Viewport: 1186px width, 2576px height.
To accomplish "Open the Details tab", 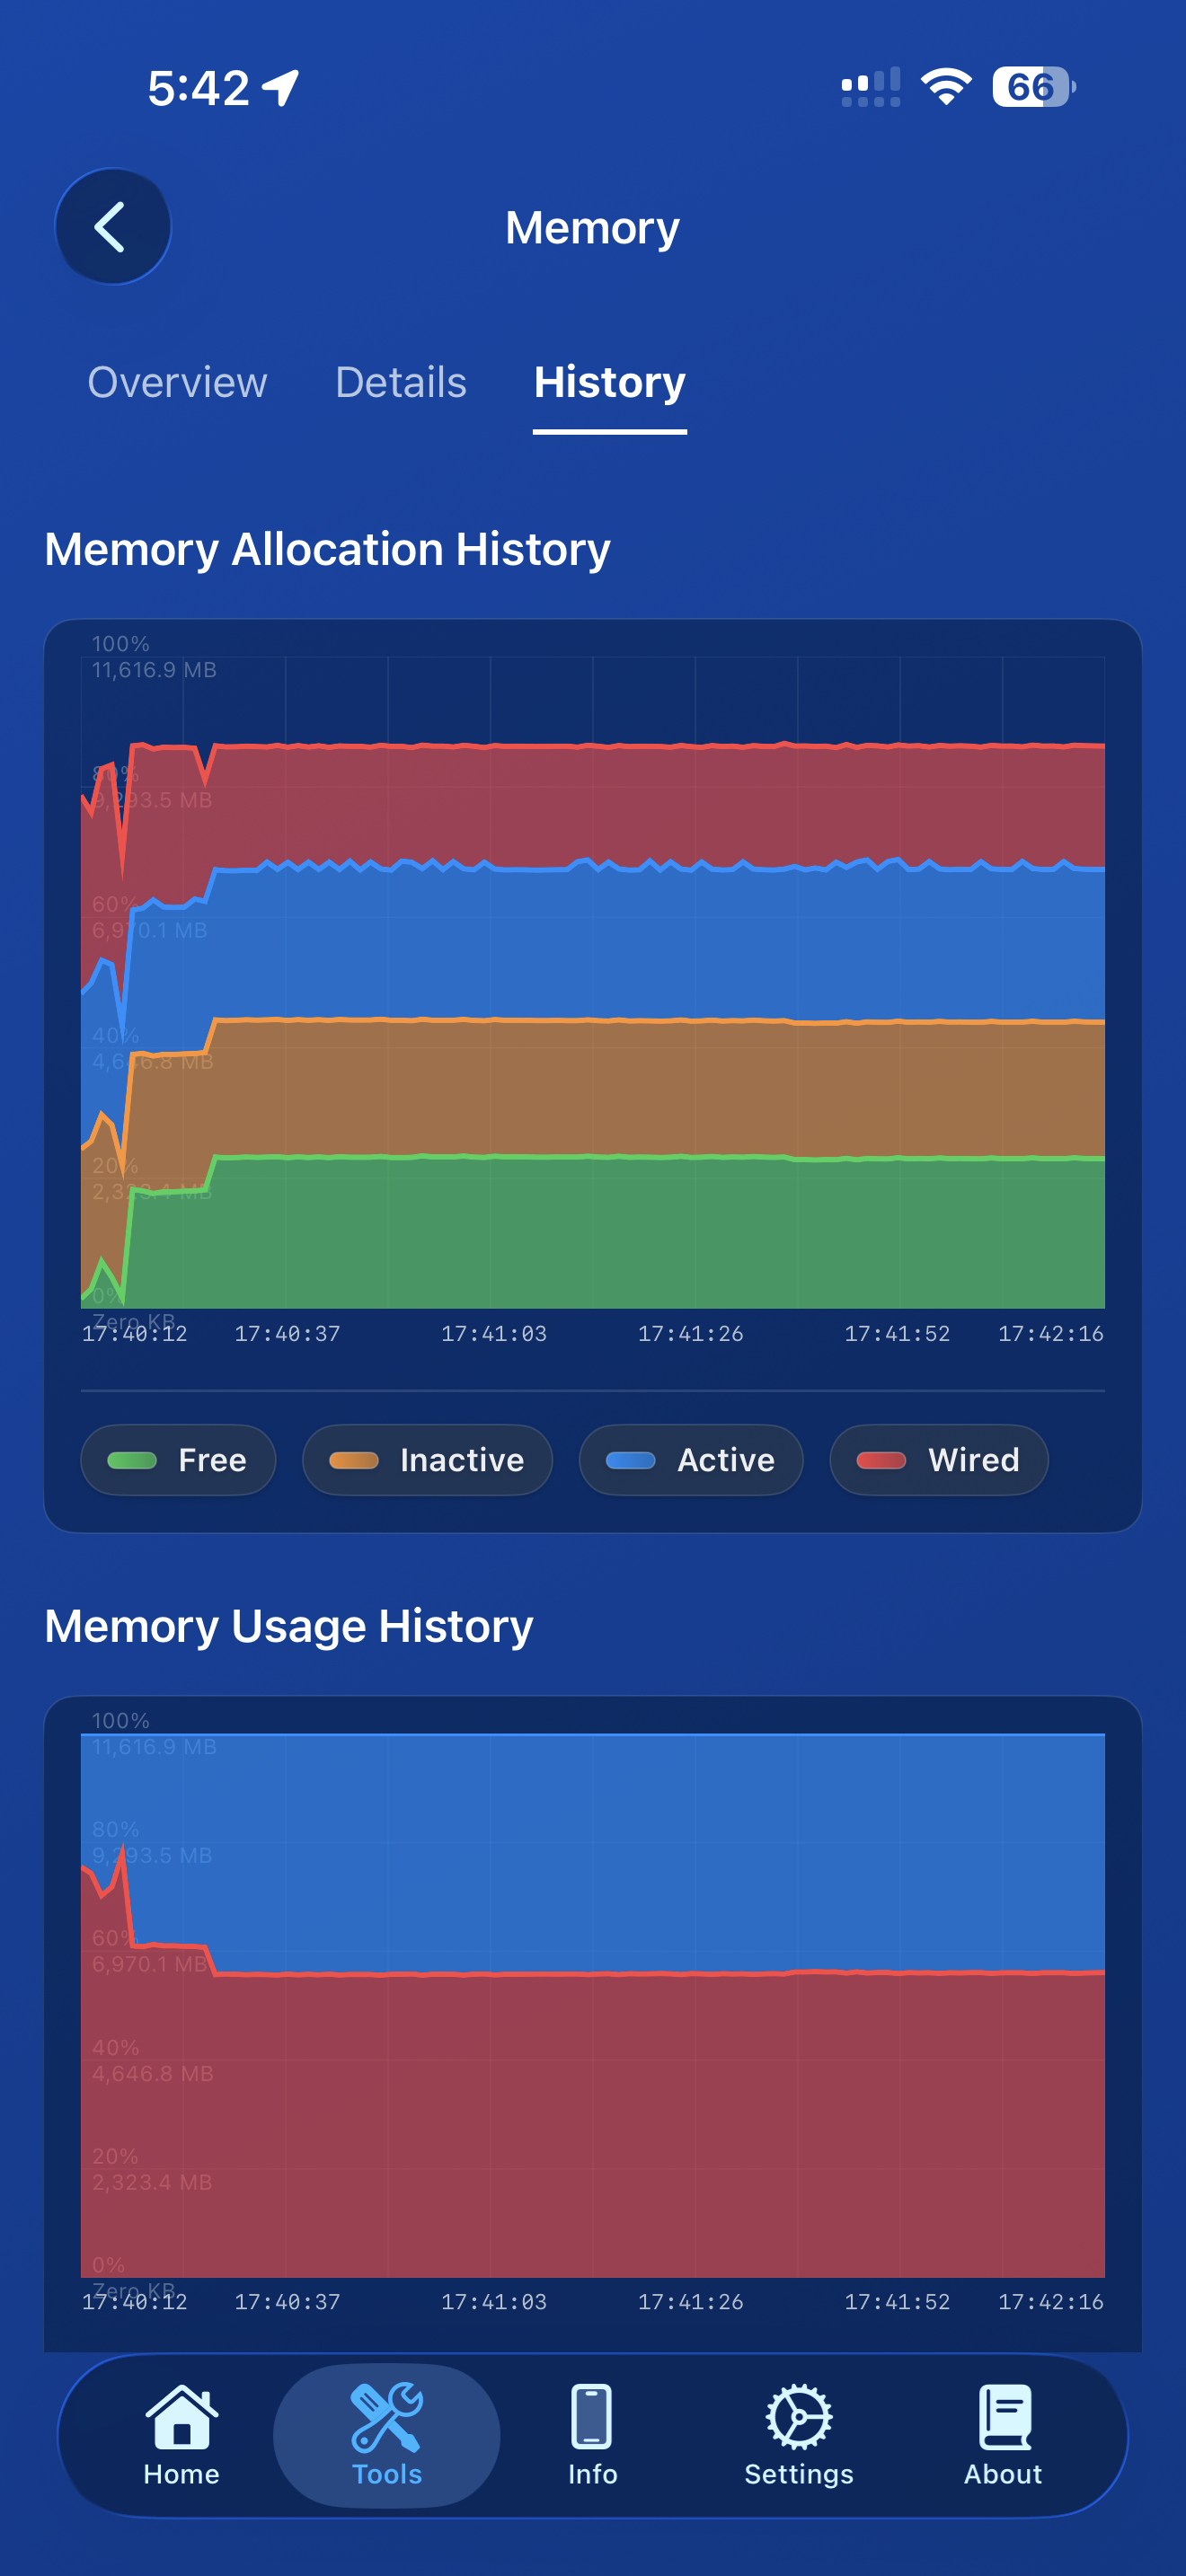I will pyautogui.click(x=399, y=383).
